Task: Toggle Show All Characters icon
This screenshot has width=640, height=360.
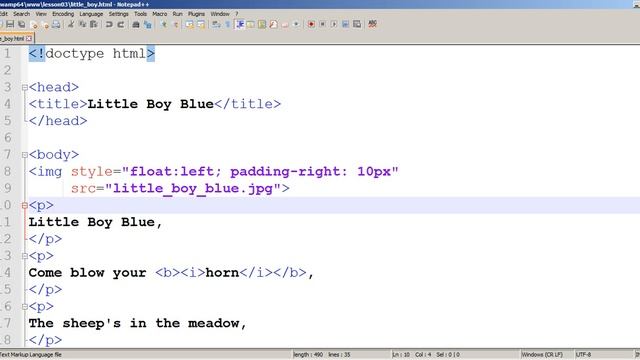Action: coord(228,24)
